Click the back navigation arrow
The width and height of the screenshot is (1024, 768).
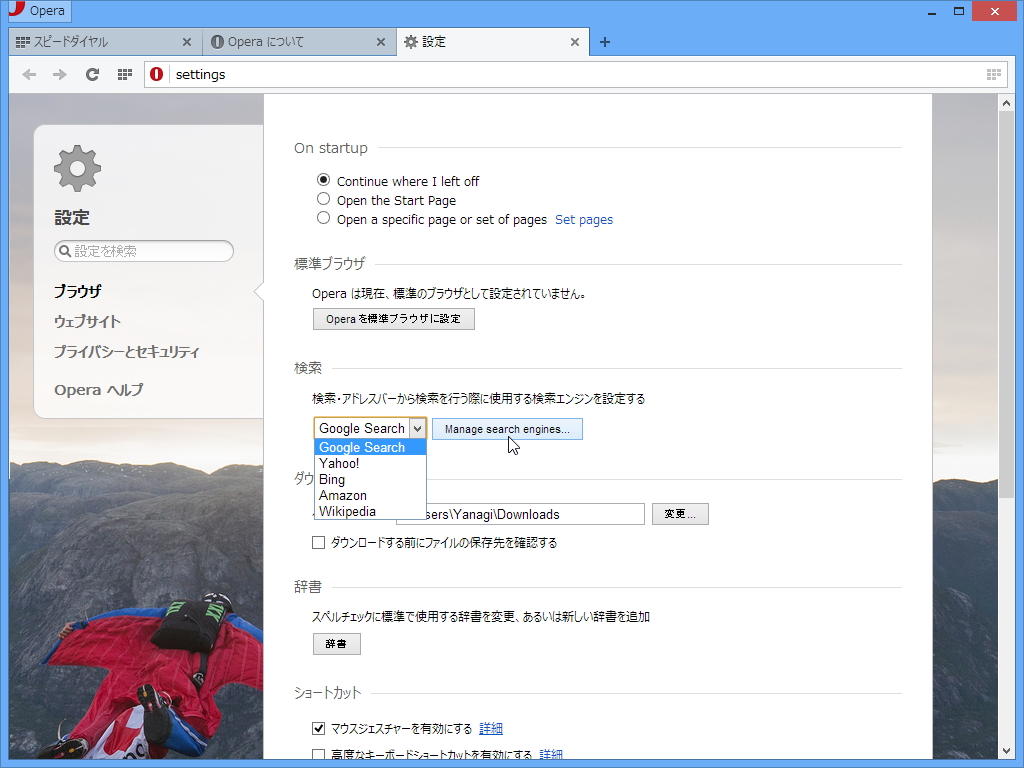click(x=29, y=74)
